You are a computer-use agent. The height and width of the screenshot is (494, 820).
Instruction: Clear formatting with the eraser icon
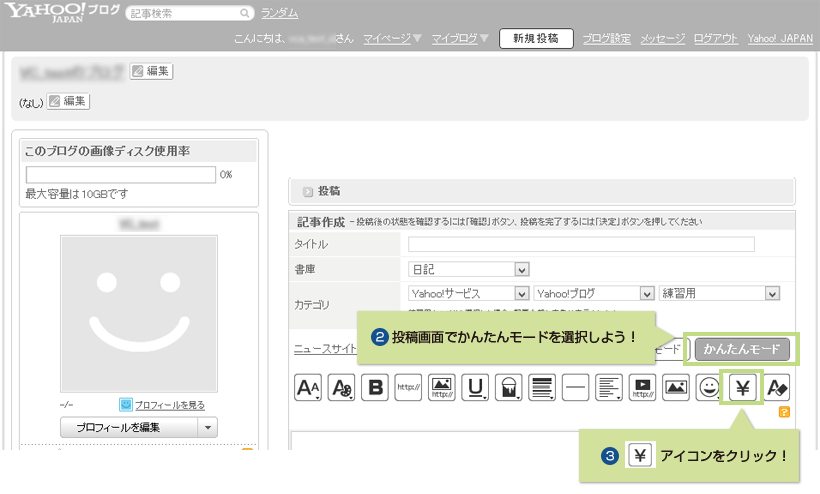(777, 387)
